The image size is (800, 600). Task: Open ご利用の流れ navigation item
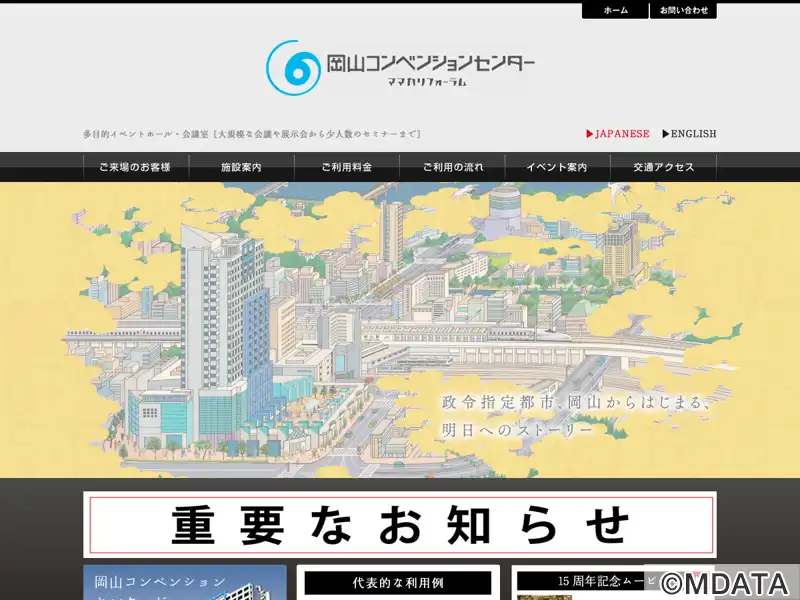point(452,167)
